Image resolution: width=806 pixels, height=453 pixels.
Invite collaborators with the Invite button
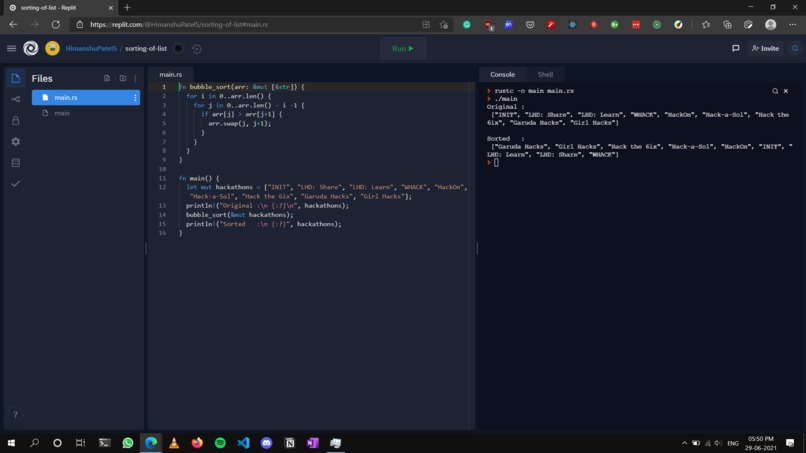tap(765, 48)
